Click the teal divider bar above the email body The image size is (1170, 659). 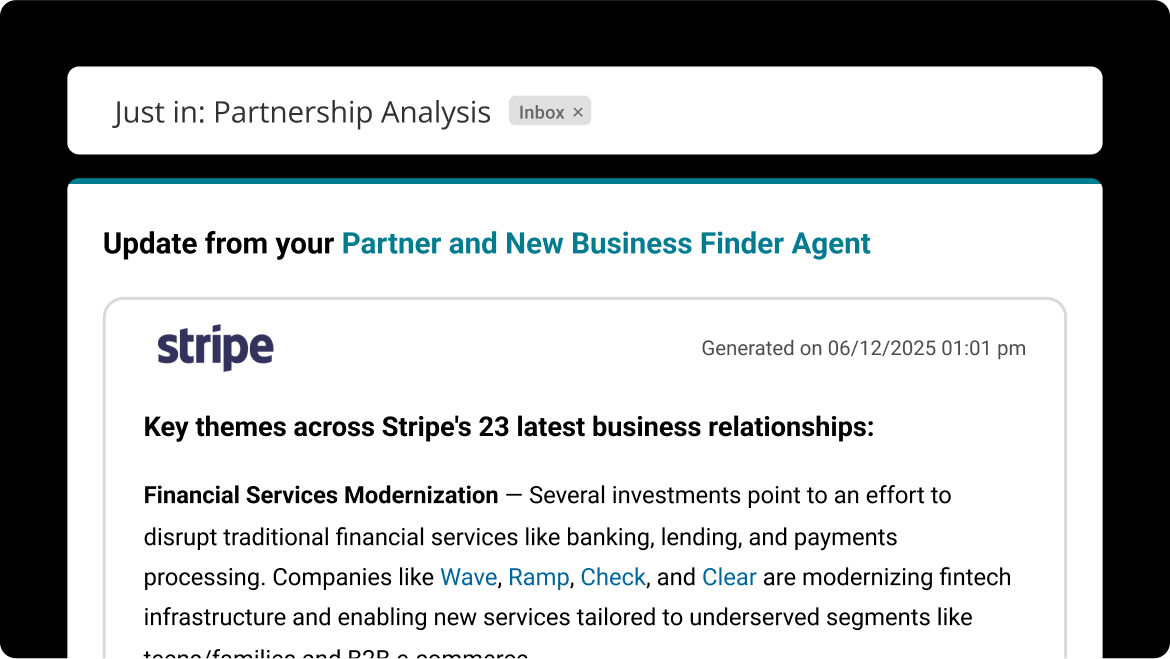pos(584,181)
